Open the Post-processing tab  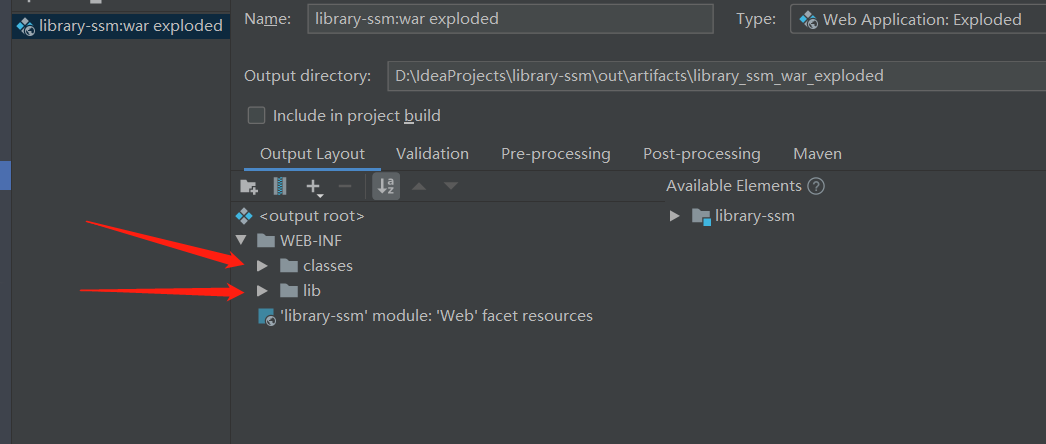[x=702, y=154]
